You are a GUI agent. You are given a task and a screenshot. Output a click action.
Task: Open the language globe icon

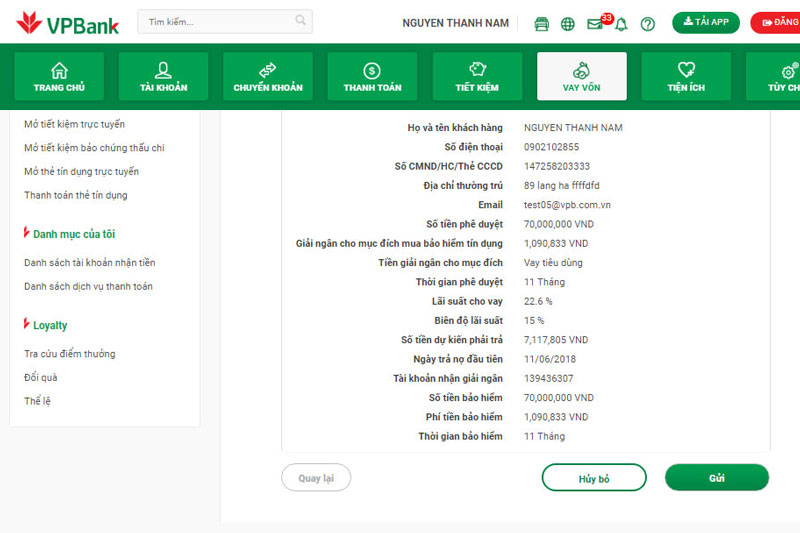[x=568, y=24]
